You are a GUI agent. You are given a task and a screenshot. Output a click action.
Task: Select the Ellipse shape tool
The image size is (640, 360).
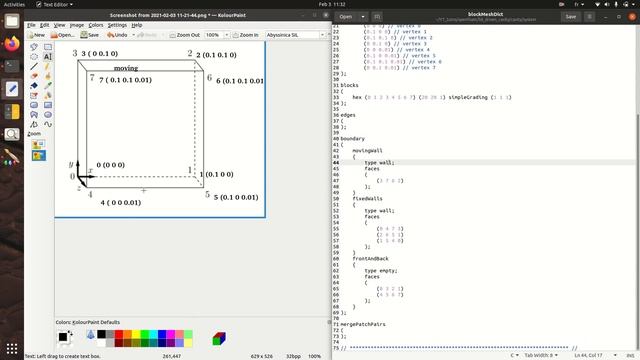48,115
